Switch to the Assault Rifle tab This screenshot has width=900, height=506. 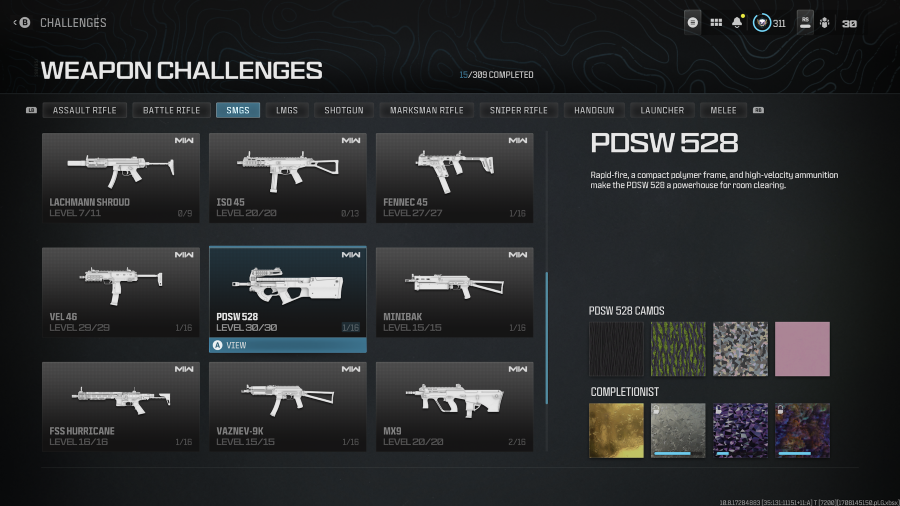(x=84, y=110)
